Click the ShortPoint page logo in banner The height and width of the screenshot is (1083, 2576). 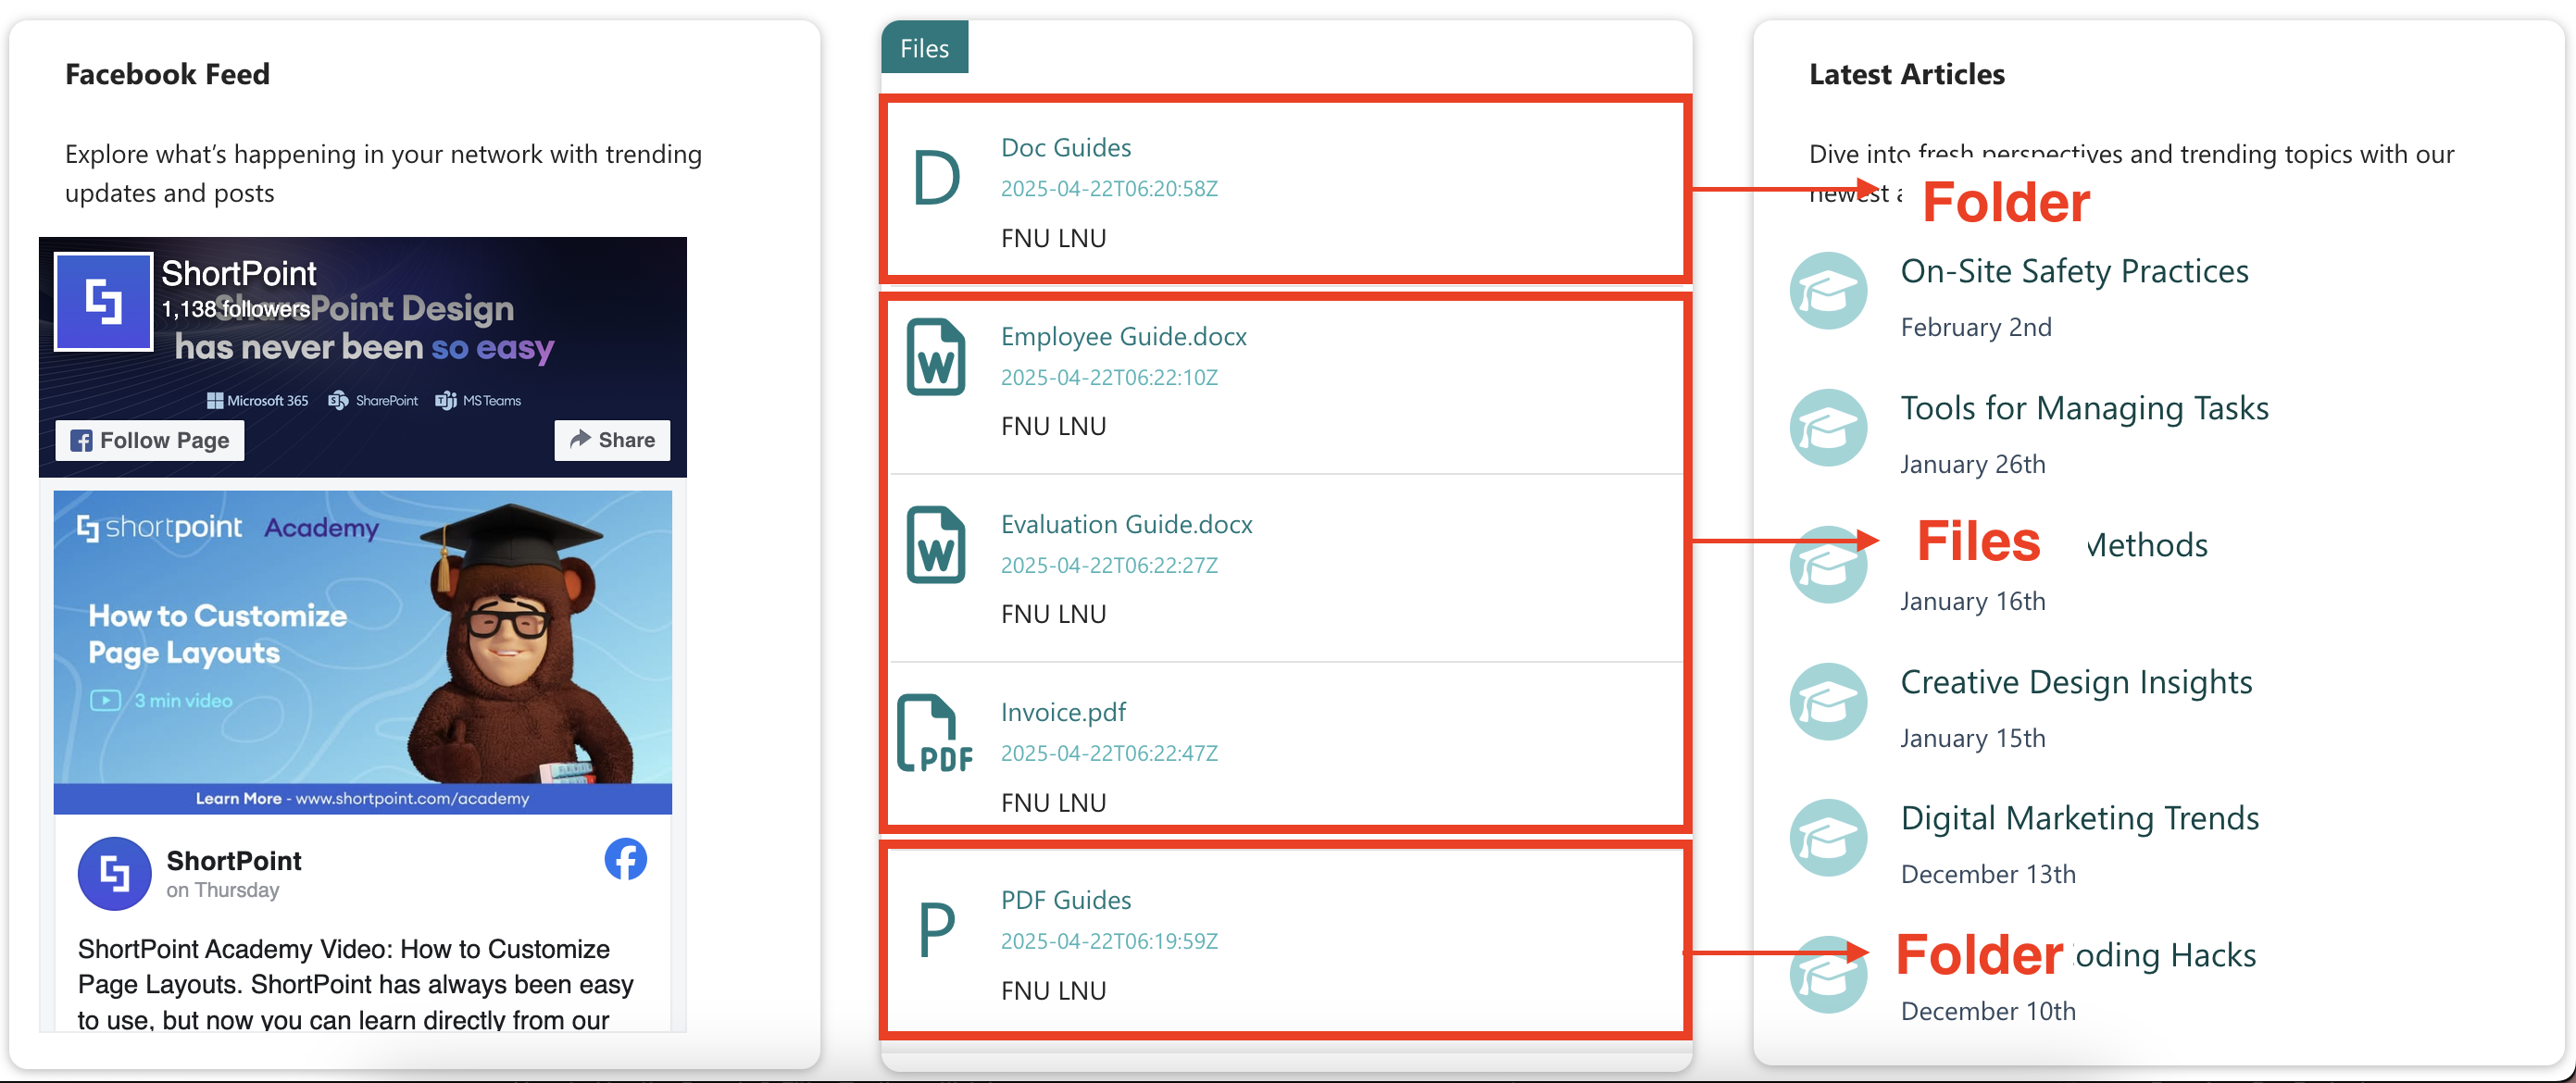[104, 302]
